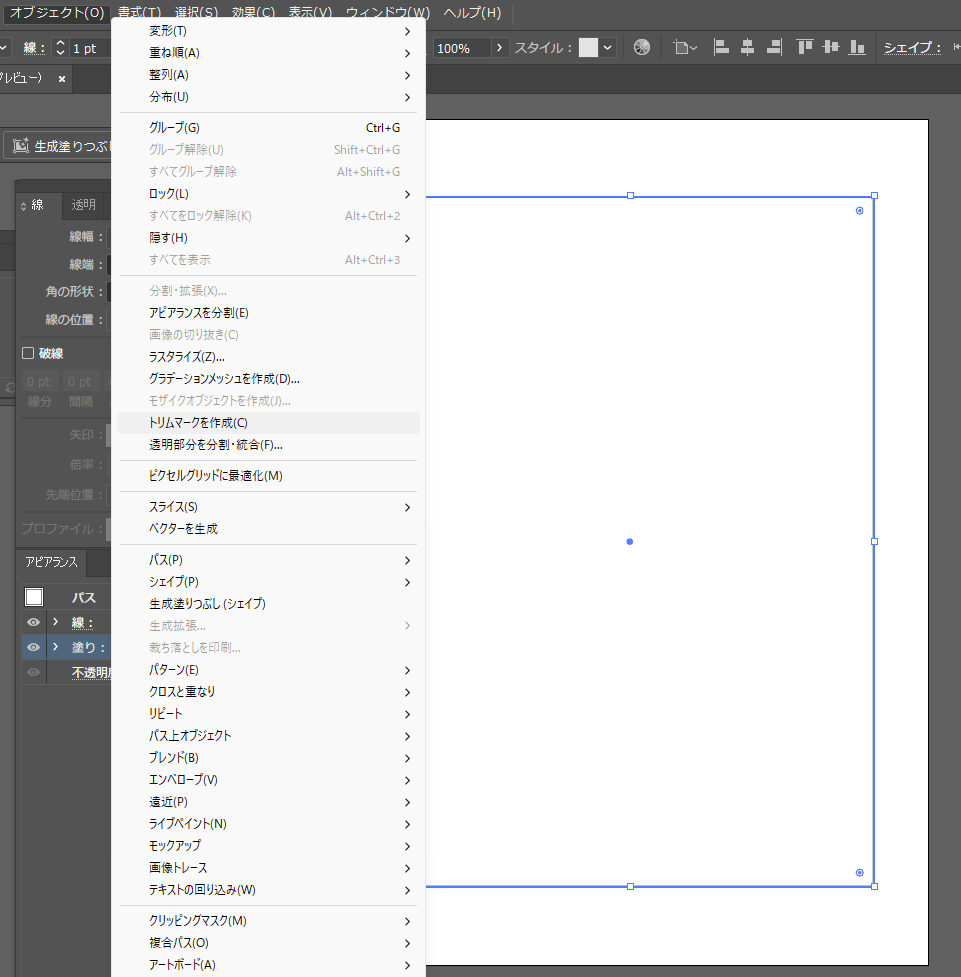Click the シェイプ link in the control bar
The height and width of the screenshot is (977, 961).
point(911,47)
